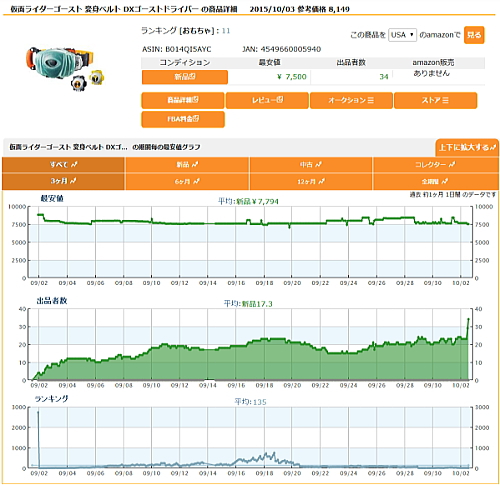
Task: Select the 6ヶ月 period tab
Action: tap(187, 182)
